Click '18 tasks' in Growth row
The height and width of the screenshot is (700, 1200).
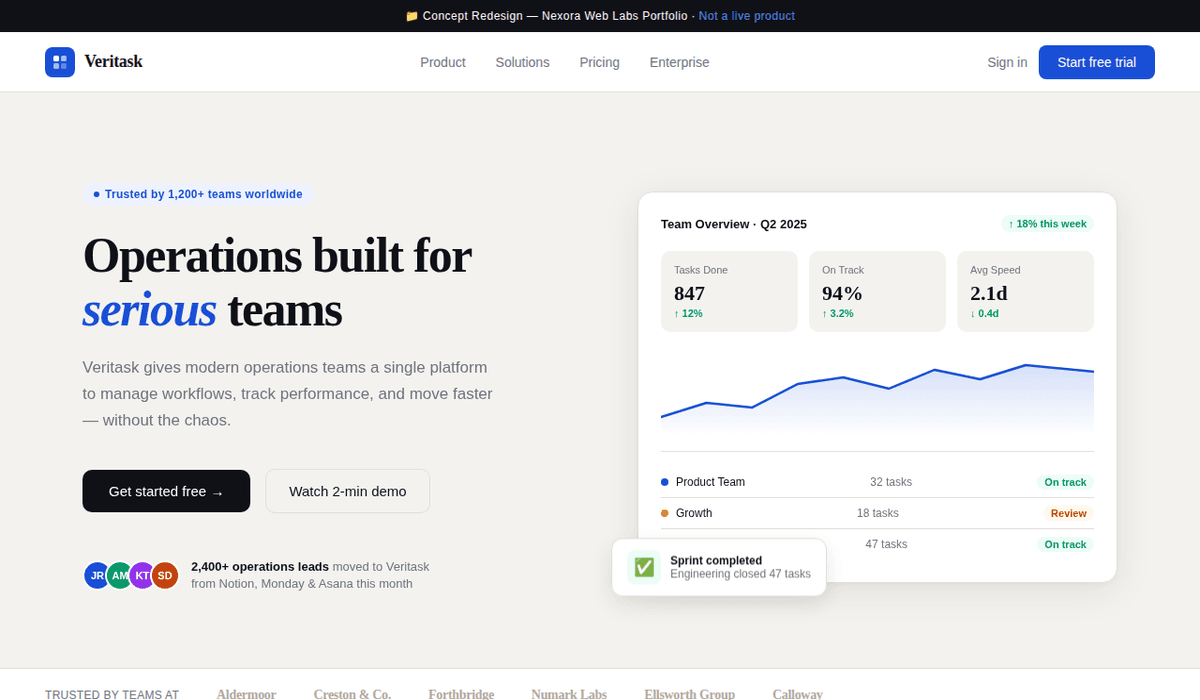(x=878, y=513)
